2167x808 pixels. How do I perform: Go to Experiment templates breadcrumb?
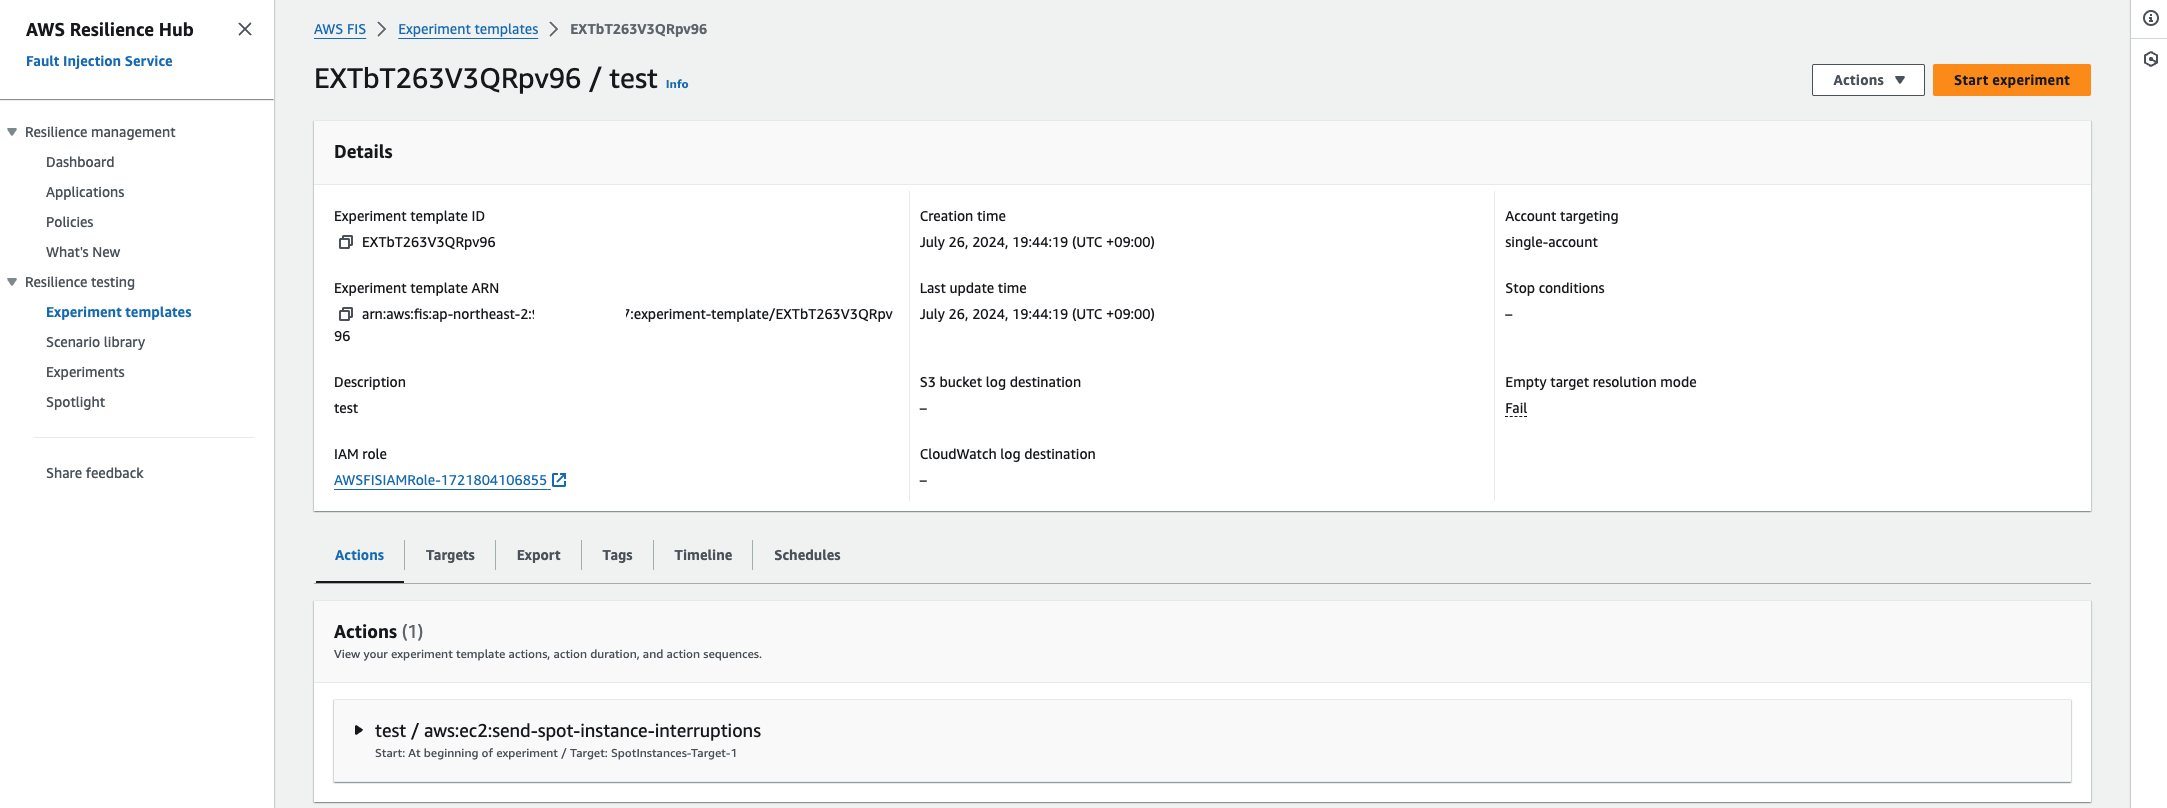[468, 29]
